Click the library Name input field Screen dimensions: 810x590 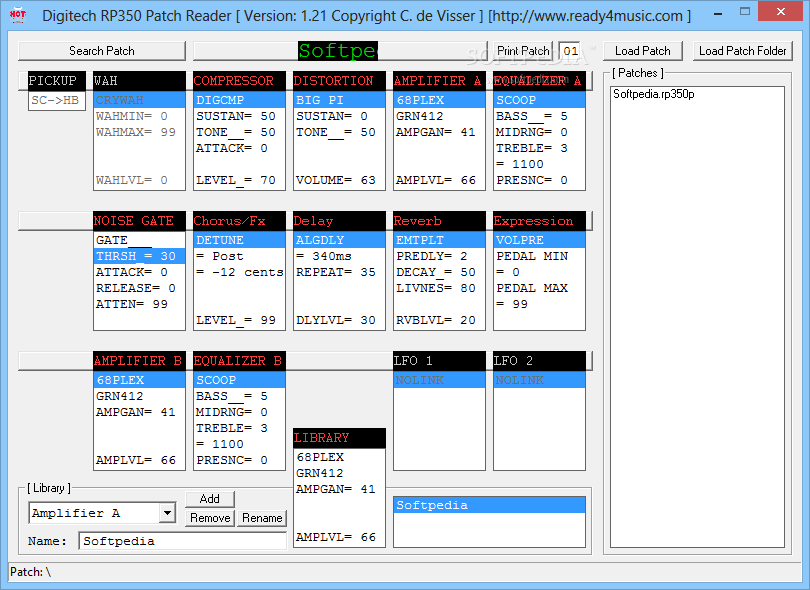[182, 541]
